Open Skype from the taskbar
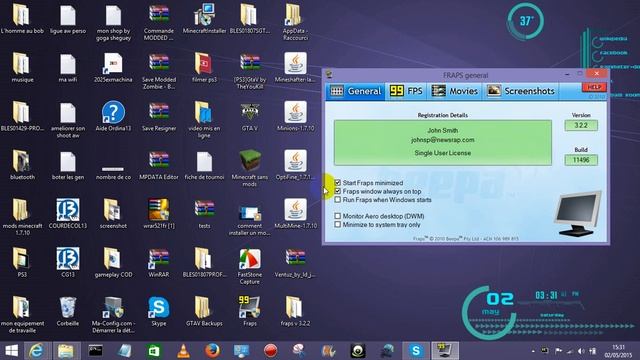The image size is (640, 360). tap(416, 351)
